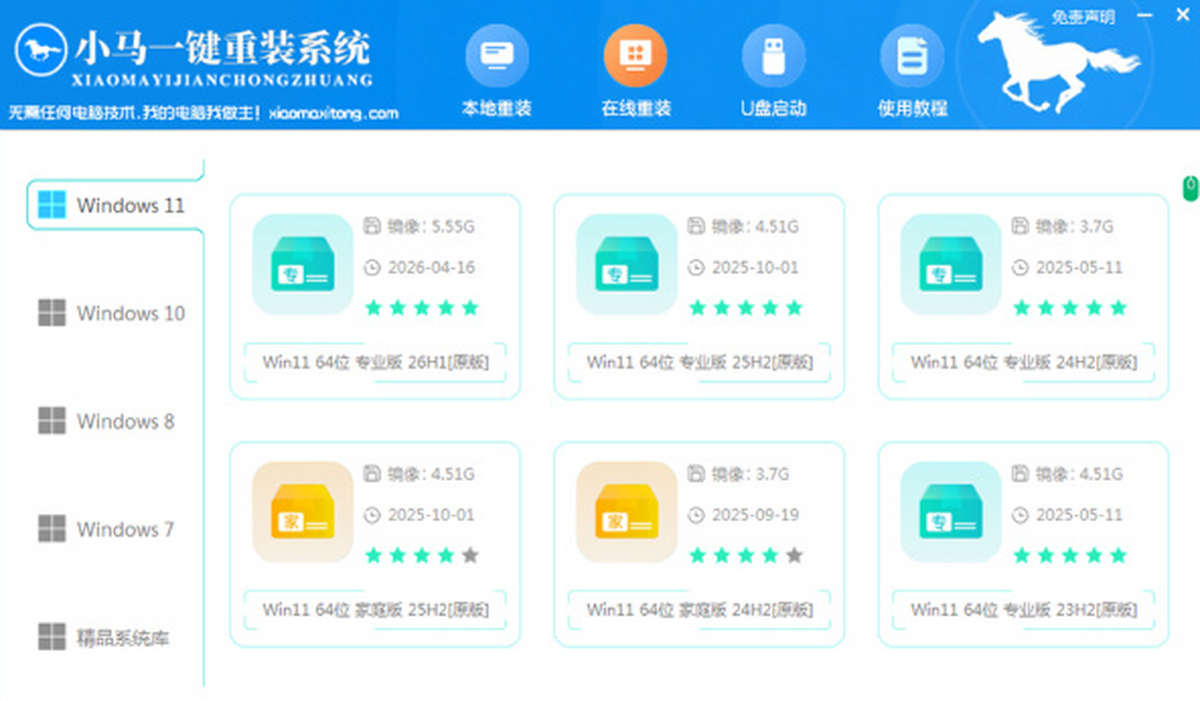Click the clock icon beside 2025-09-19
Screen dimensions: 1200x701
696,515
